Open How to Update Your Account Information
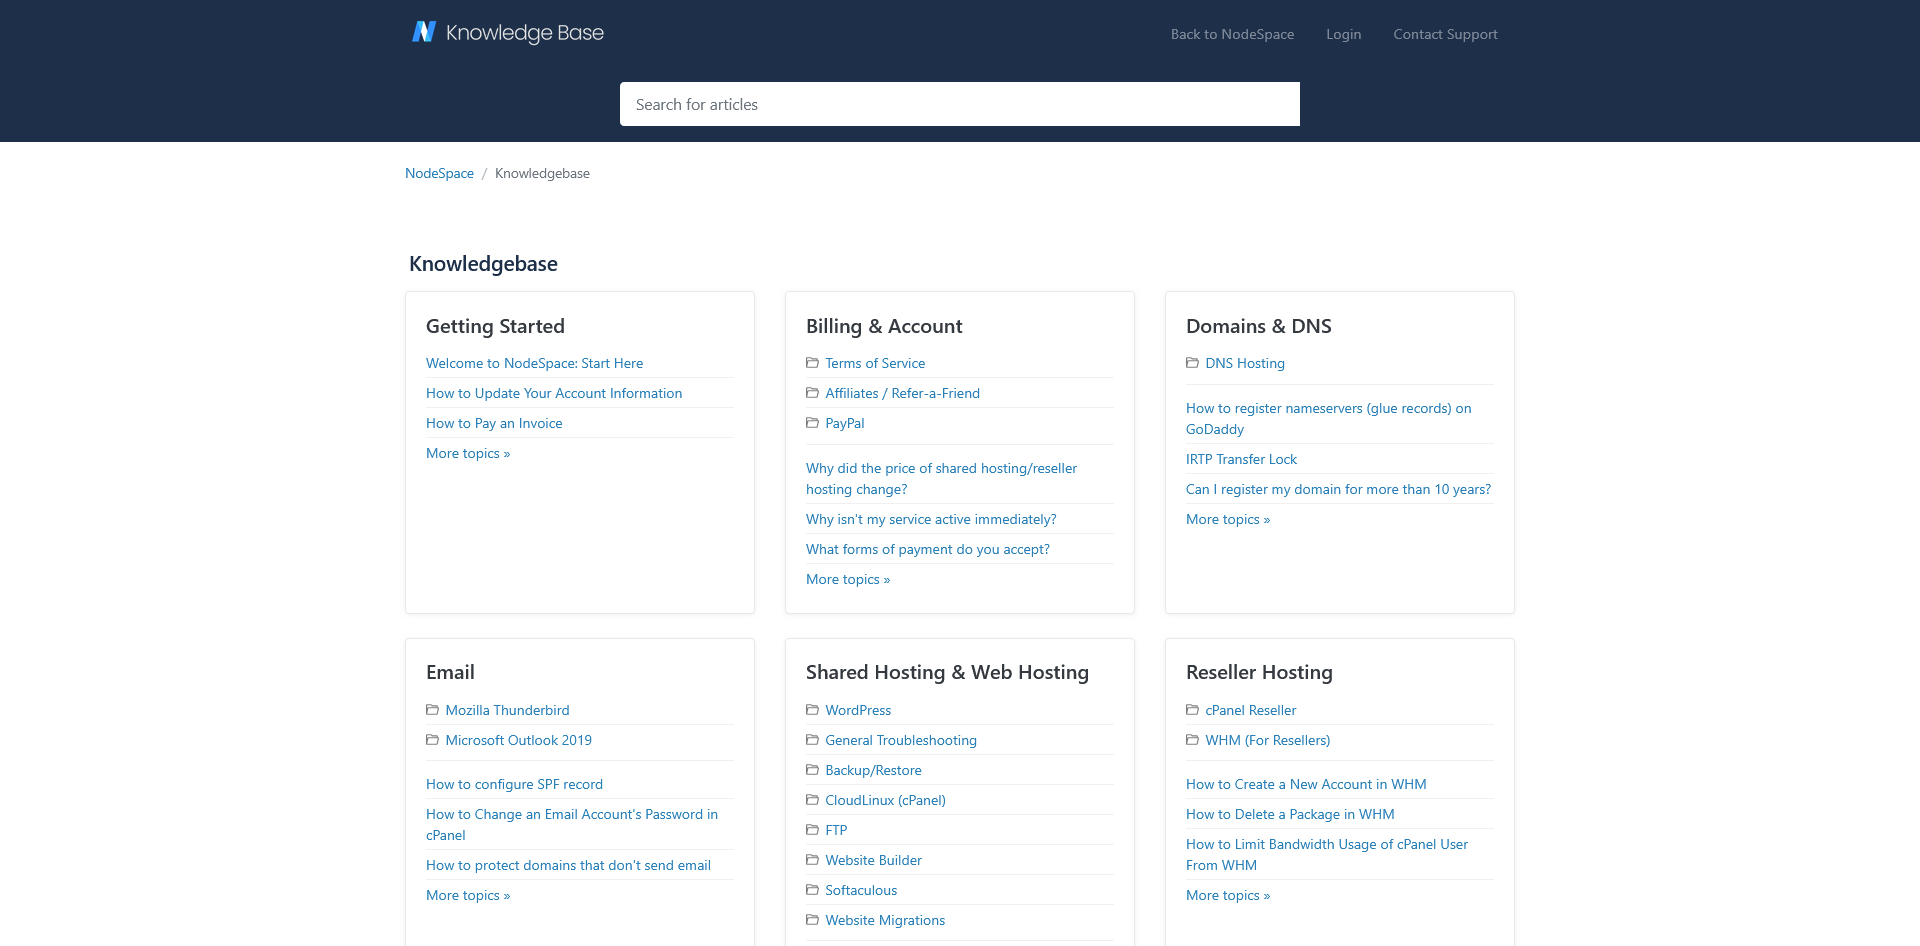The width and height of the screenshot is (1920, 946). [x=554, y=393]
